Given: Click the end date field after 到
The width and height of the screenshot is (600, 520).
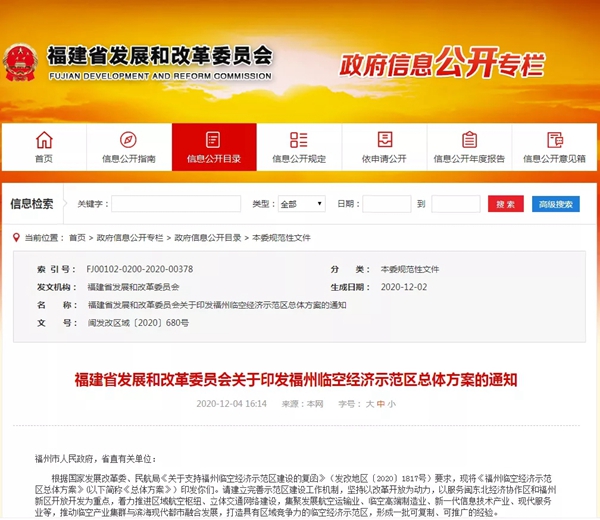Looking at the screenshot, I should (455, 204).
